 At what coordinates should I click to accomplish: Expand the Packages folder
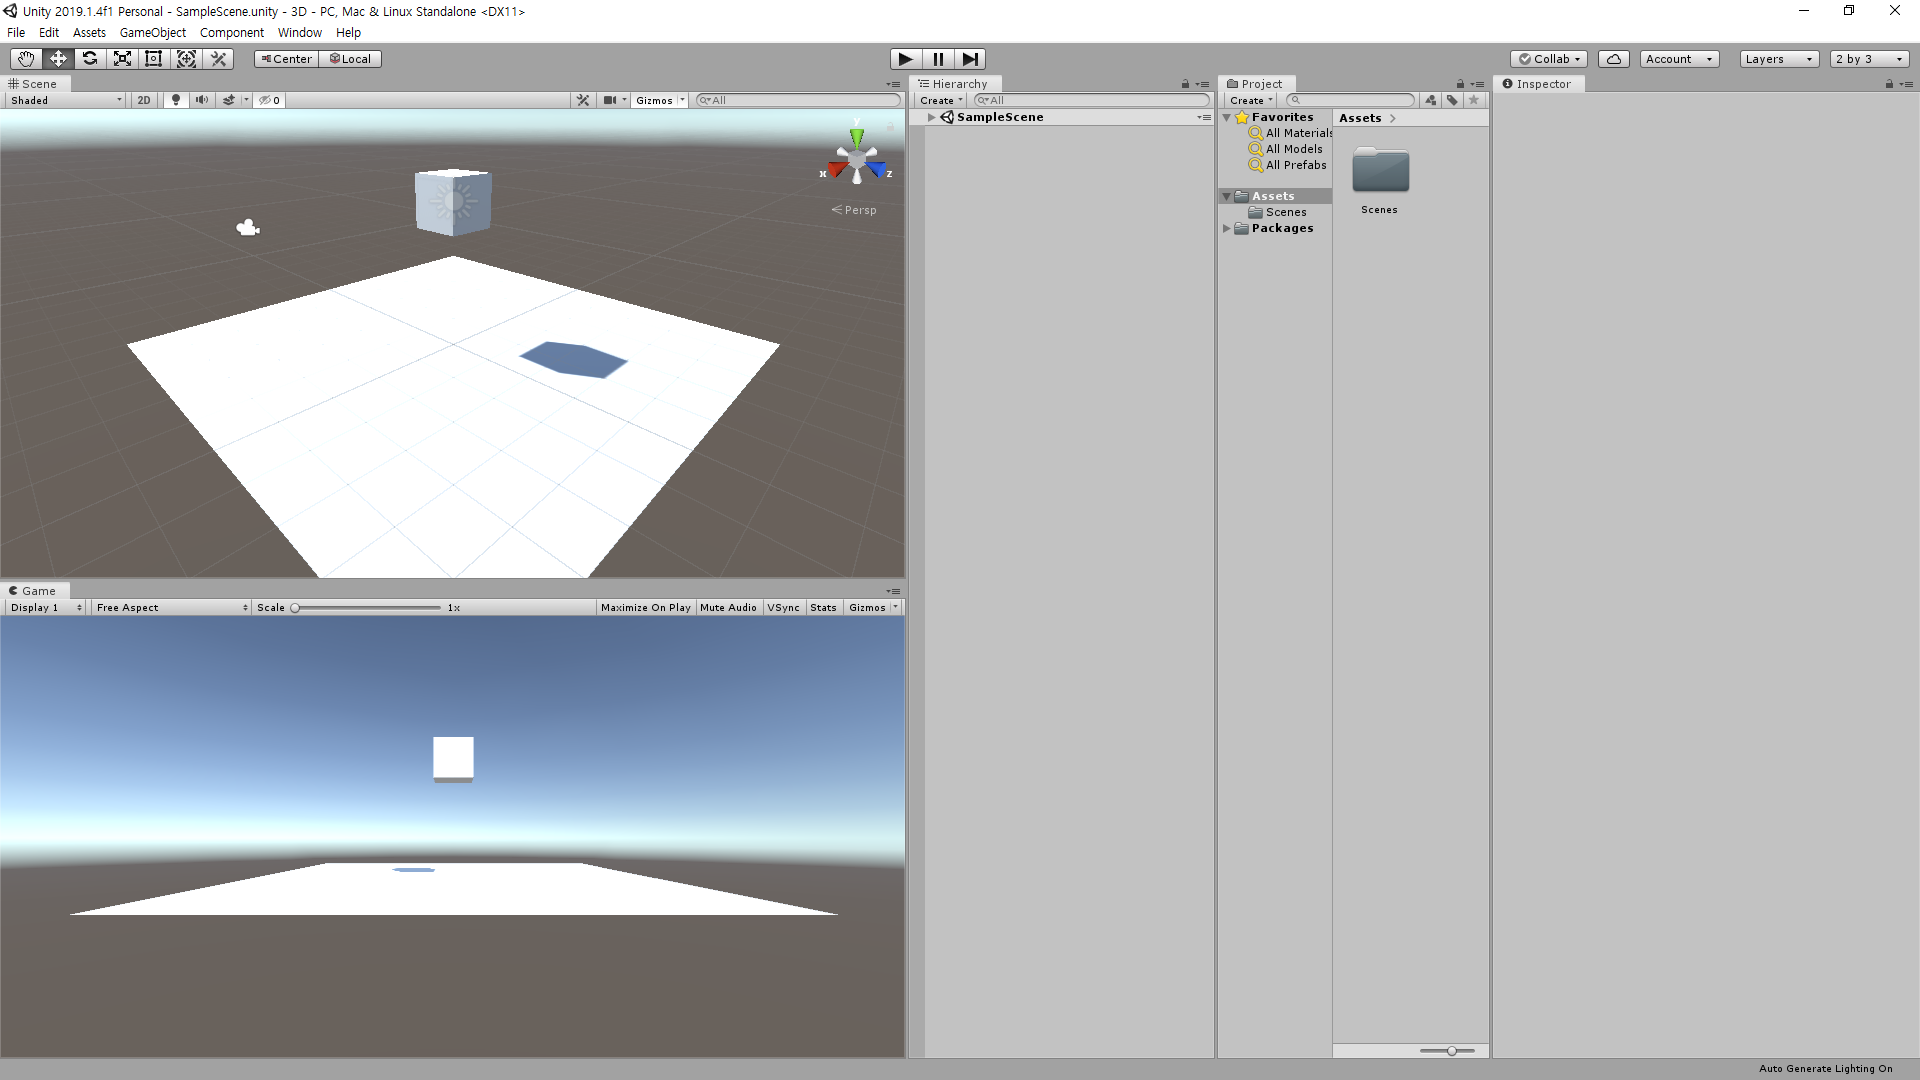pos(1227,228)
